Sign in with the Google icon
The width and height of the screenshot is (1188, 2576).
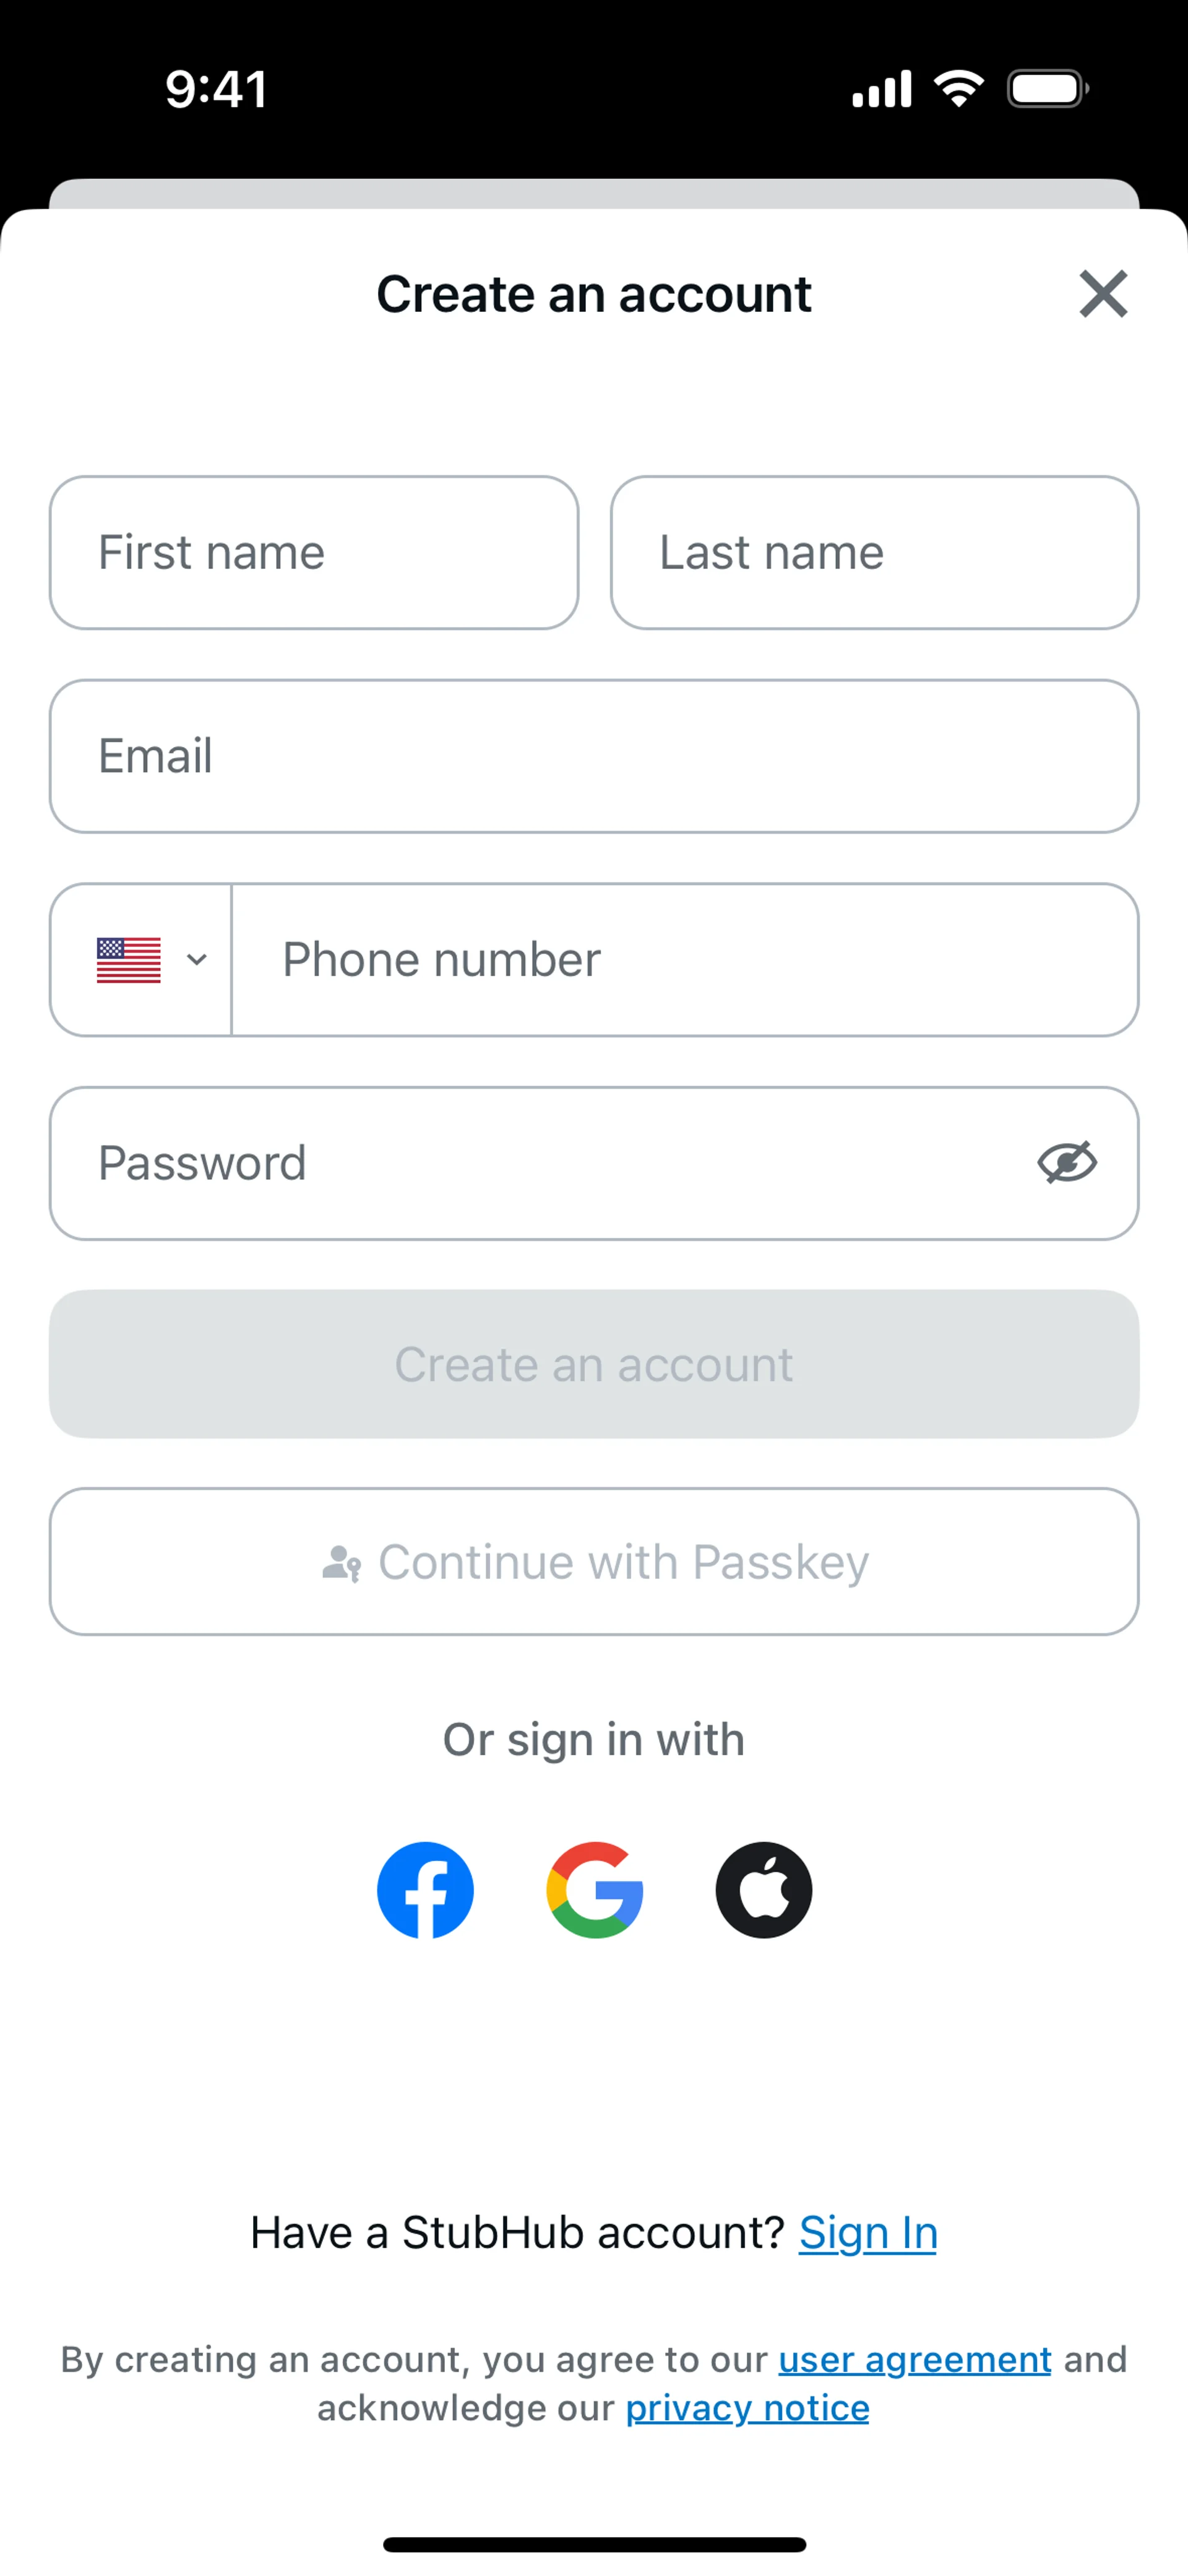594,1889
